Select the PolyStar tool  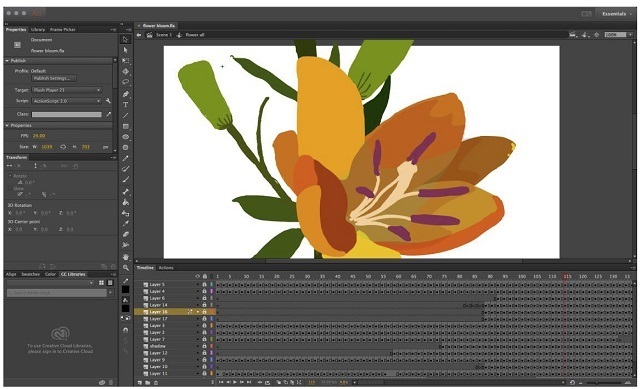point(125,147)
